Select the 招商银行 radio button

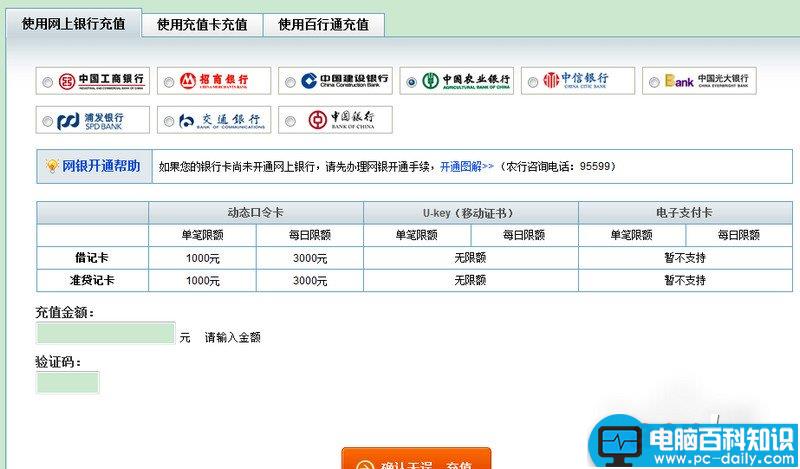[169, 82]
